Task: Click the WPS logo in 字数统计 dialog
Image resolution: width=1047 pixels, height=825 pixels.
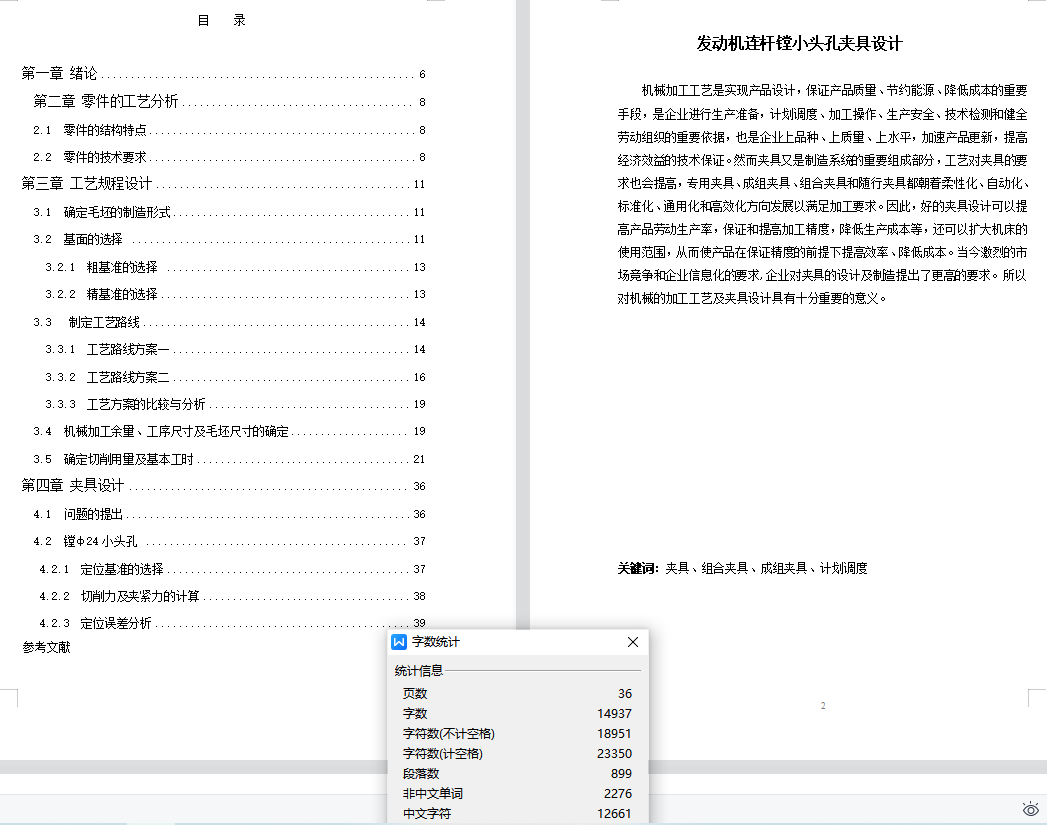Action: [x=399, y=642]
